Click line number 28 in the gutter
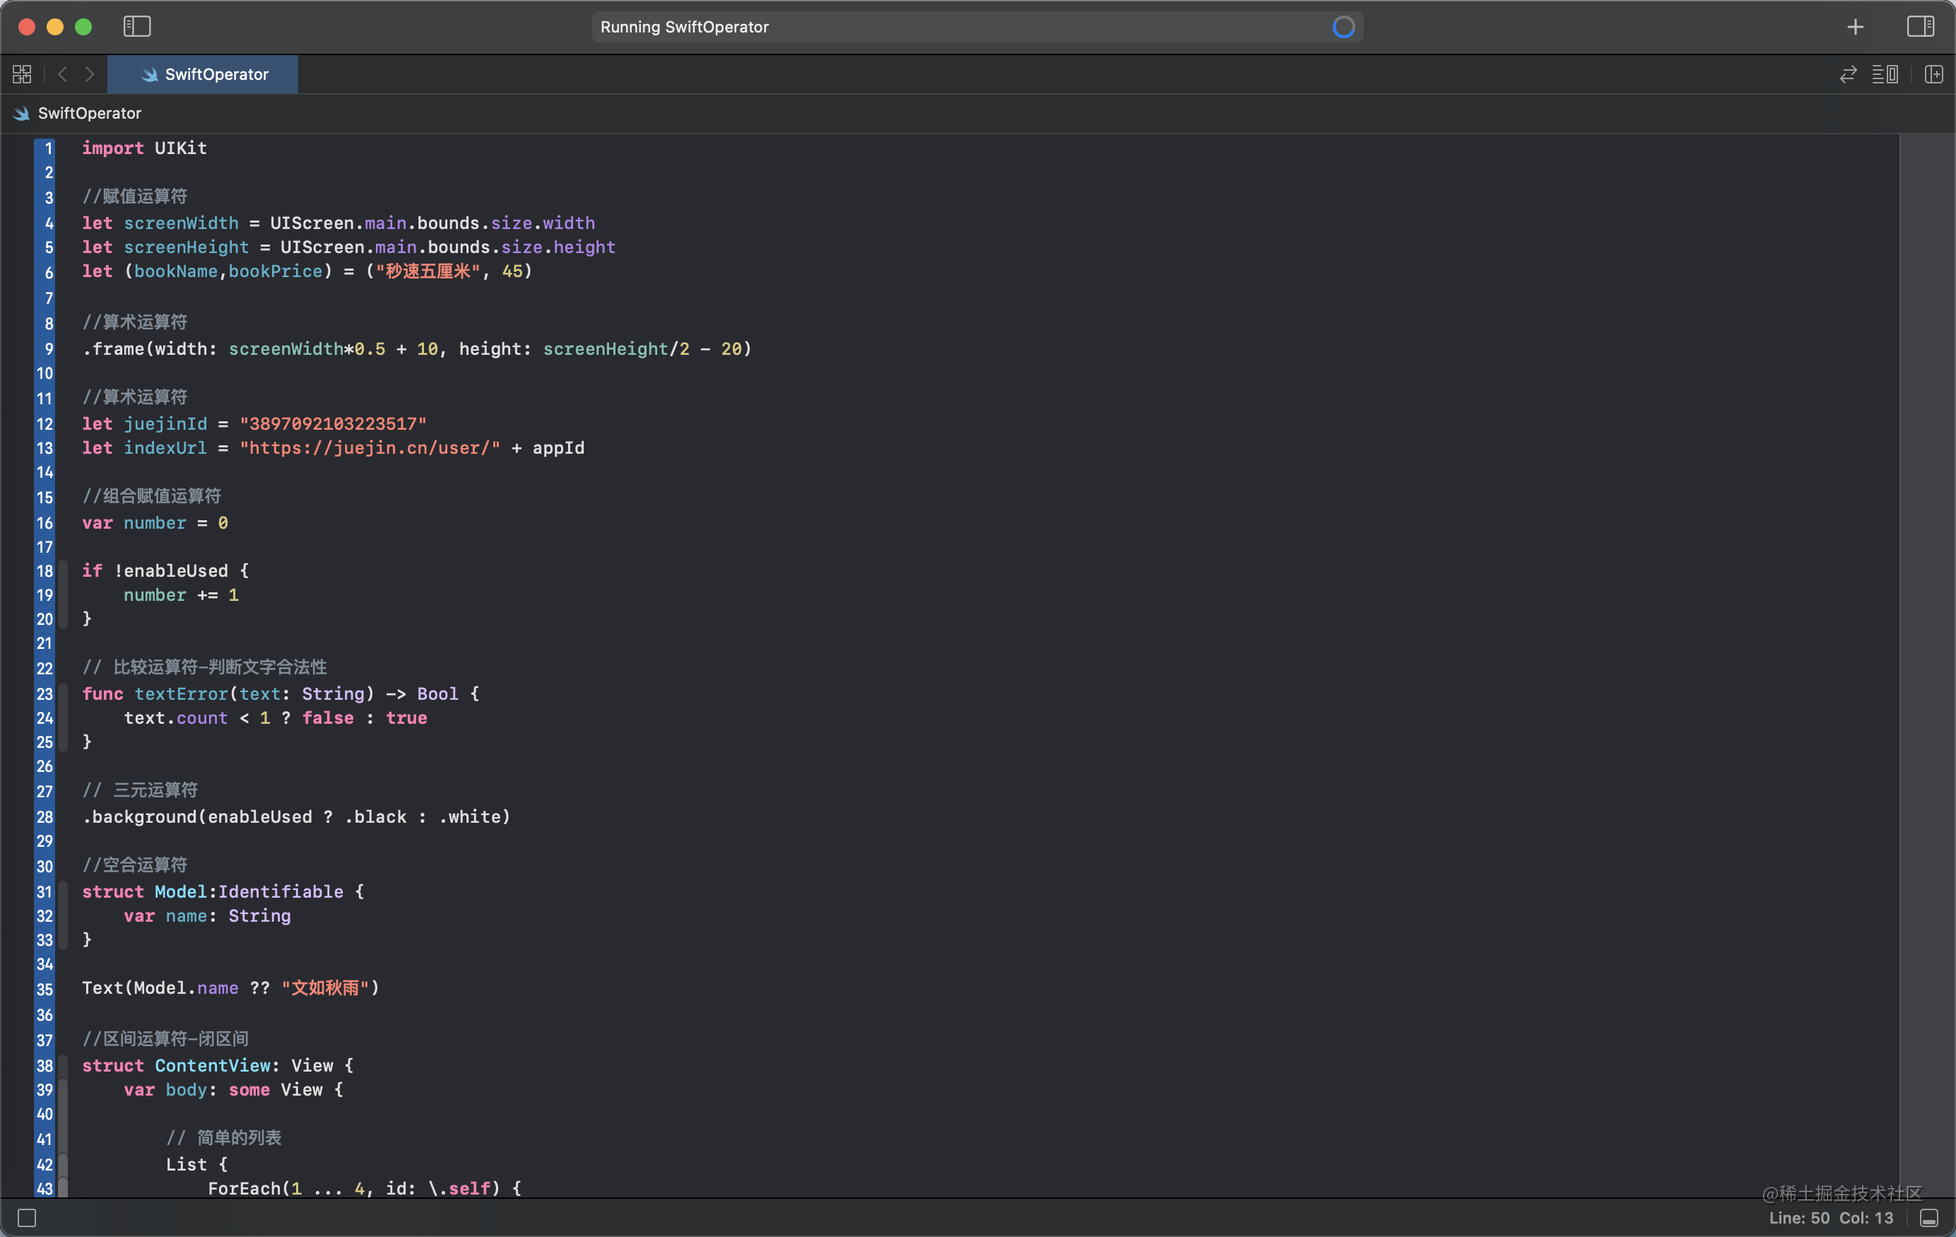1956x1237 pixels. [45, 817]
